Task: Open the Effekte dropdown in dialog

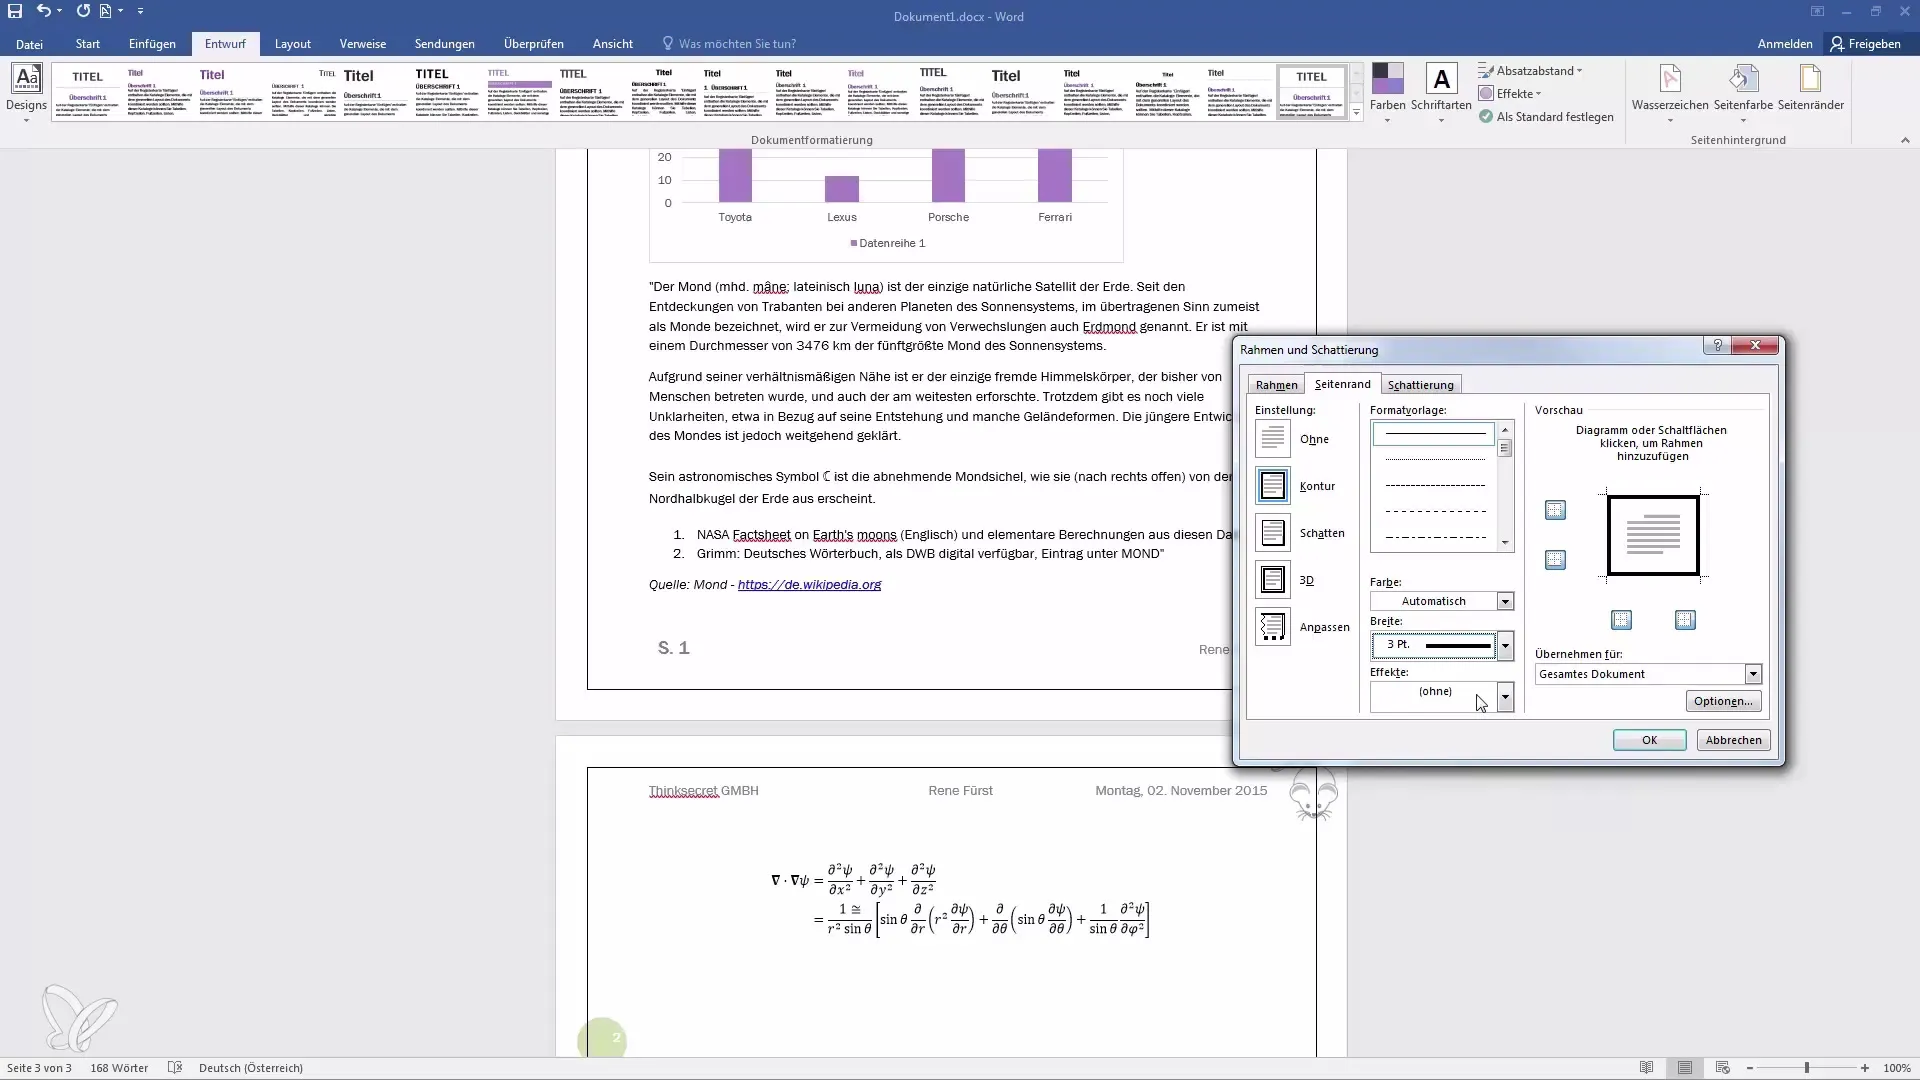Action: (1505, 697)
